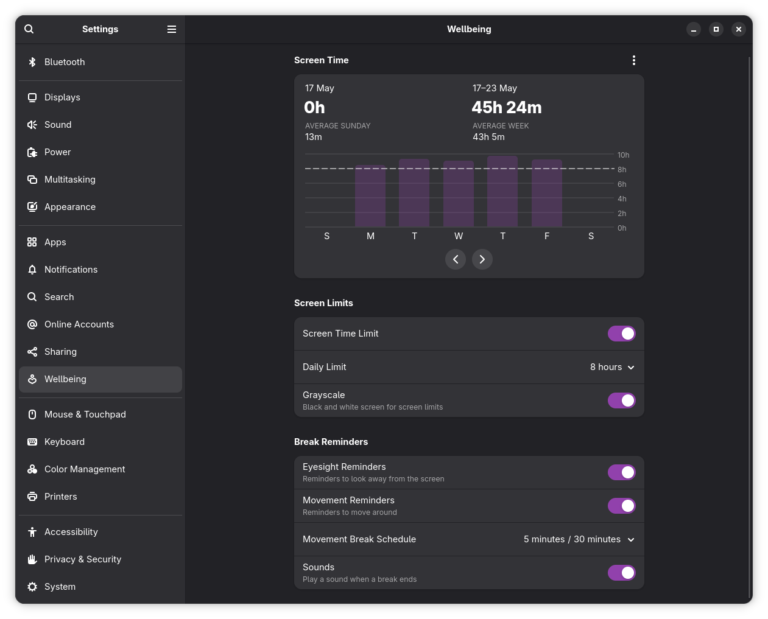
Task: Open Screen Time three-dot options menu
Action: [634, 60]
